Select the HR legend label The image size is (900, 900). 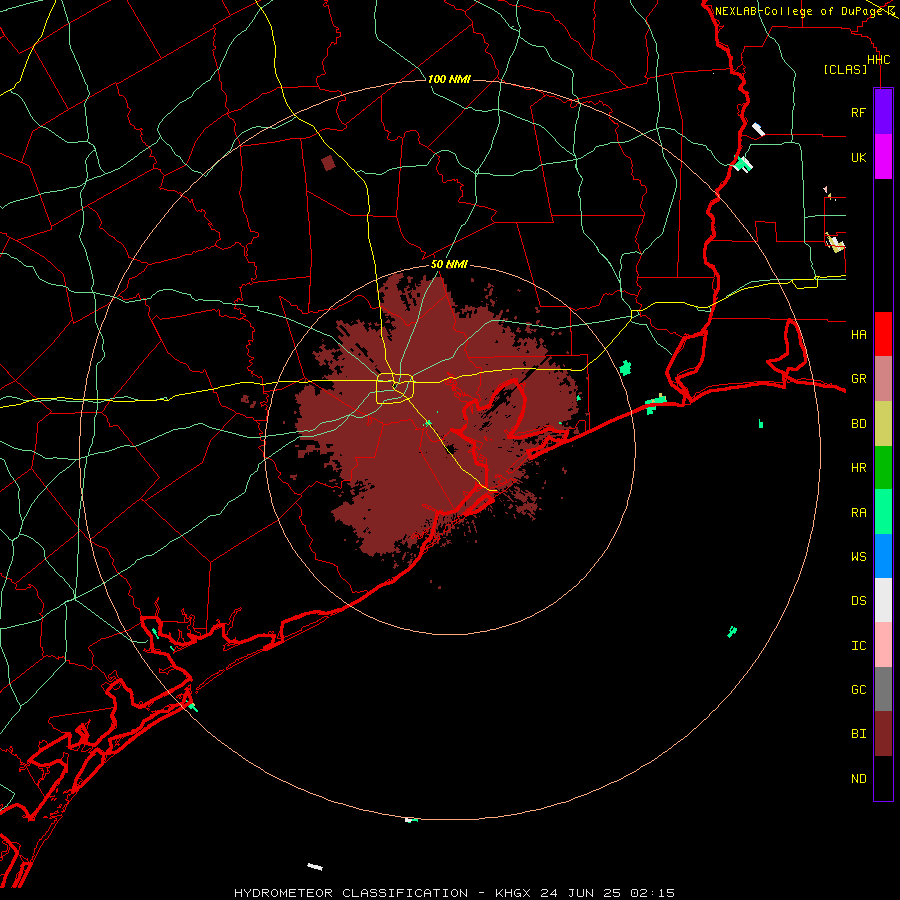click(x=858, y=468)
